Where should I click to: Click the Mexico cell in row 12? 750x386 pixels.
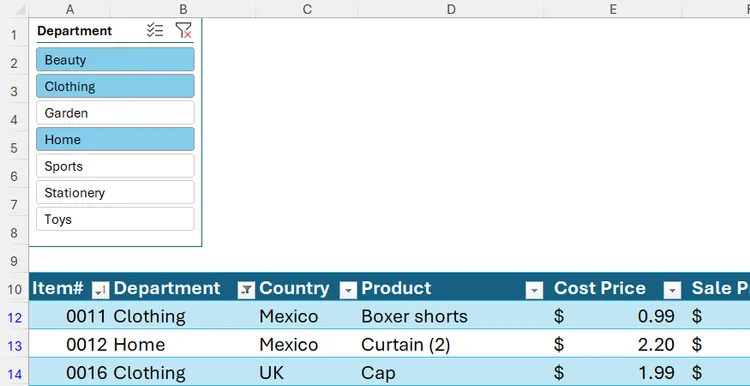point(307,316)
